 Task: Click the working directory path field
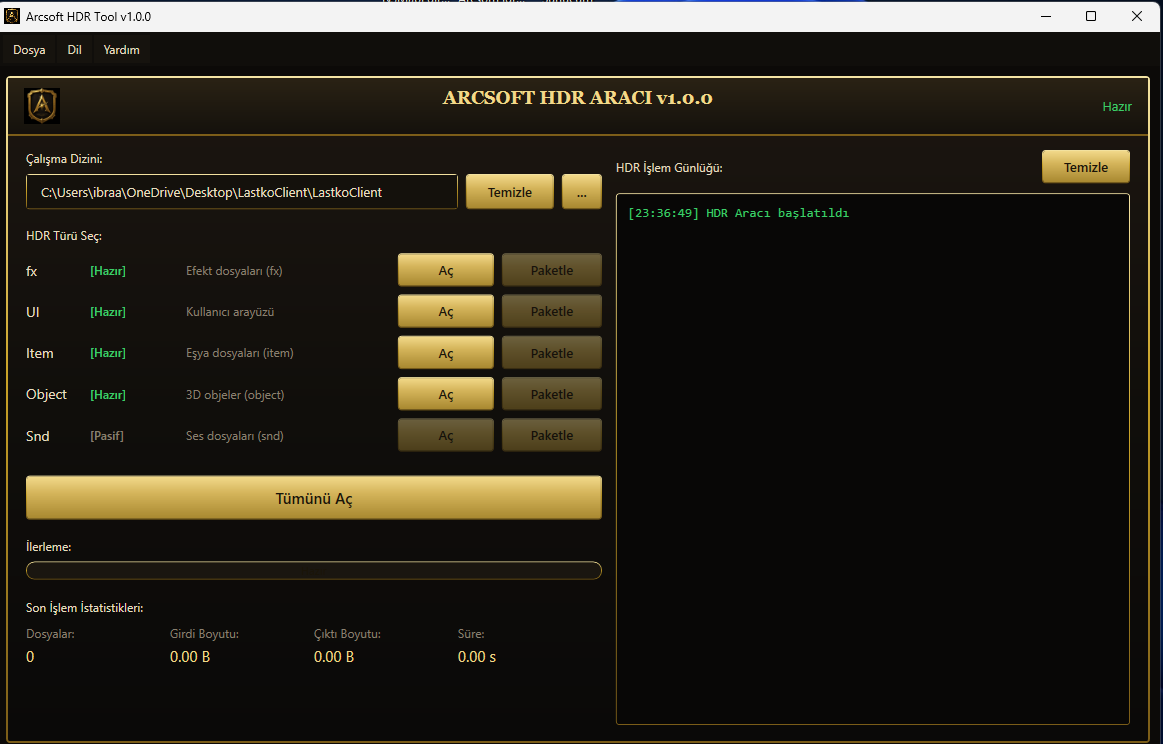[x=242, y=192]
